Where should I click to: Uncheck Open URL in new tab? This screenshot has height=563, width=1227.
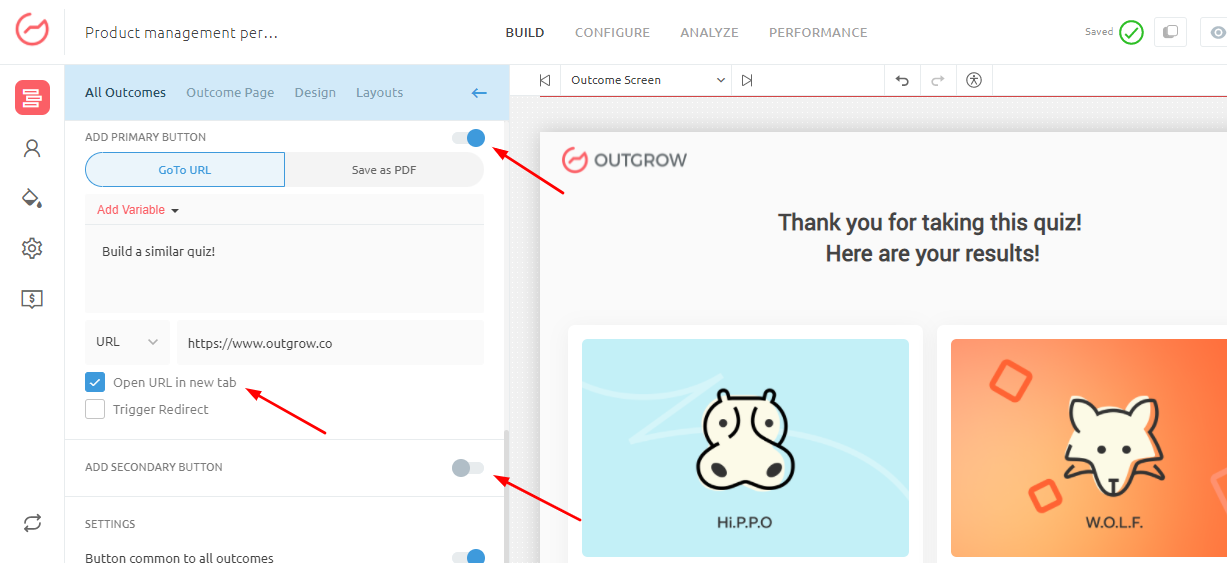(x=95, y=382)
